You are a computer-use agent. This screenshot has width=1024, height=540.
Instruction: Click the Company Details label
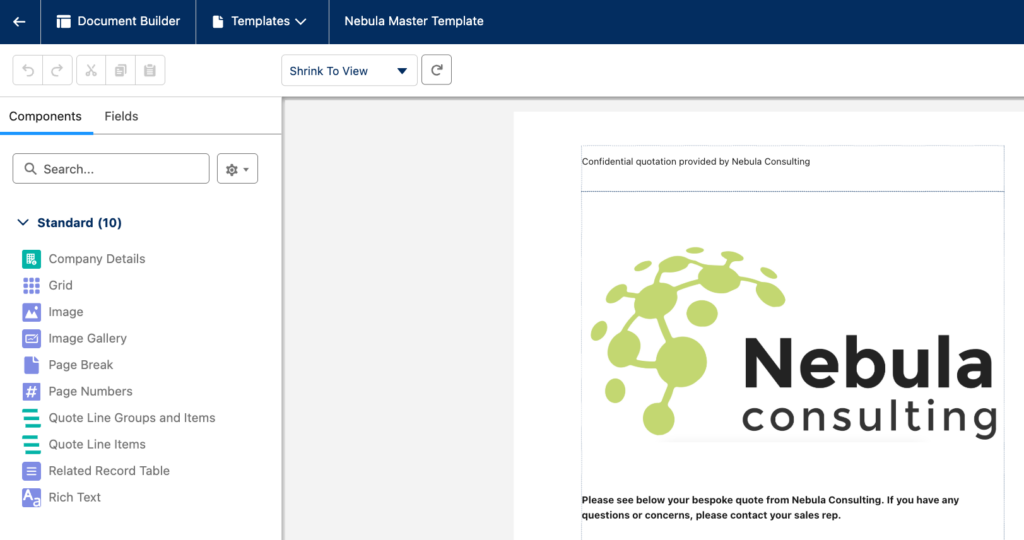(97, 259)
